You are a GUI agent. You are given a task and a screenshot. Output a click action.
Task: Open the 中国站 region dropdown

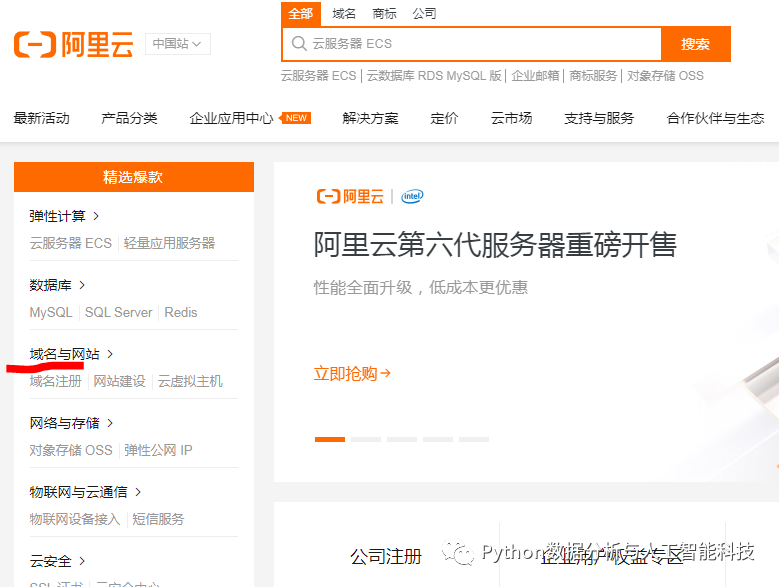pos(178,44)
